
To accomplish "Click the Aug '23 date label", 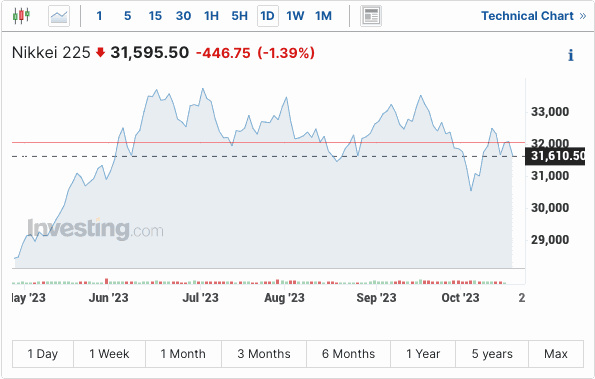I will coord(285,298).
